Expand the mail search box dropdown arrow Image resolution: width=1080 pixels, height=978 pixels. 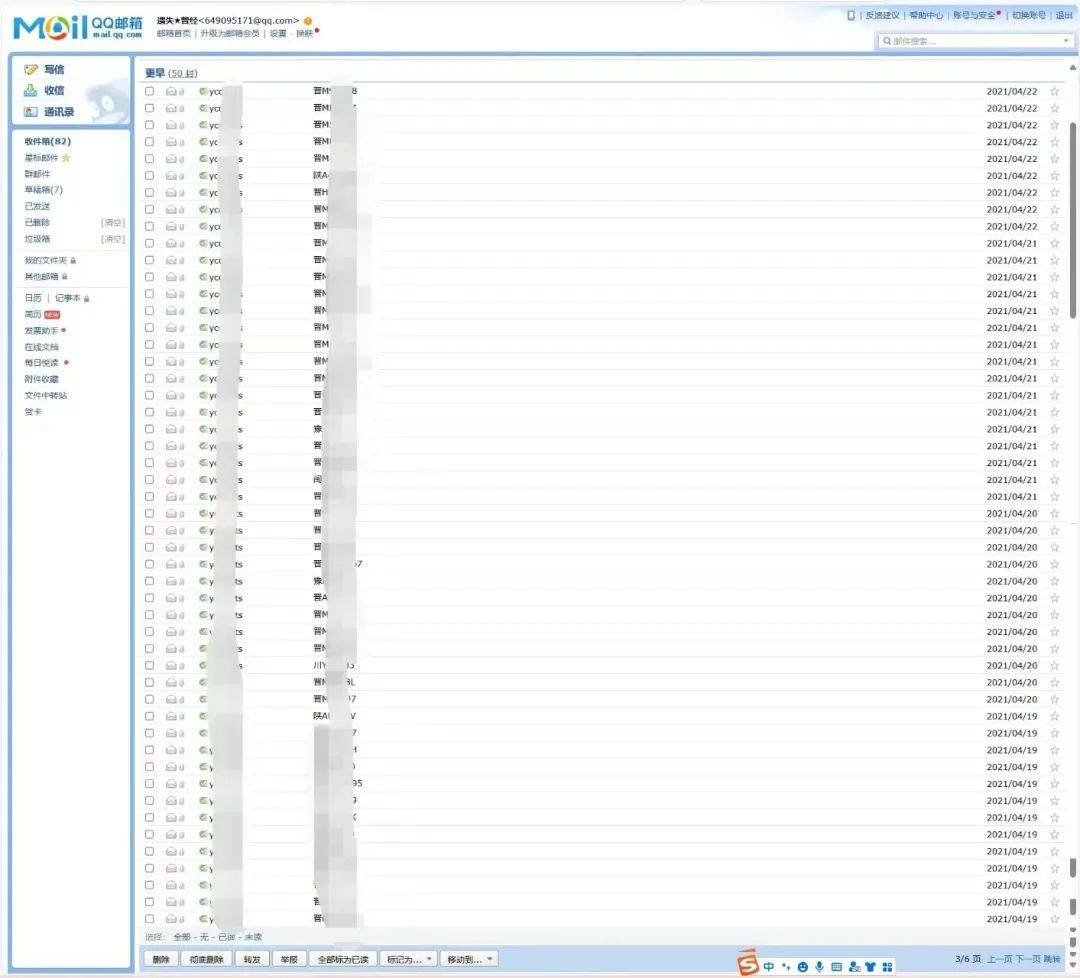1066,41
